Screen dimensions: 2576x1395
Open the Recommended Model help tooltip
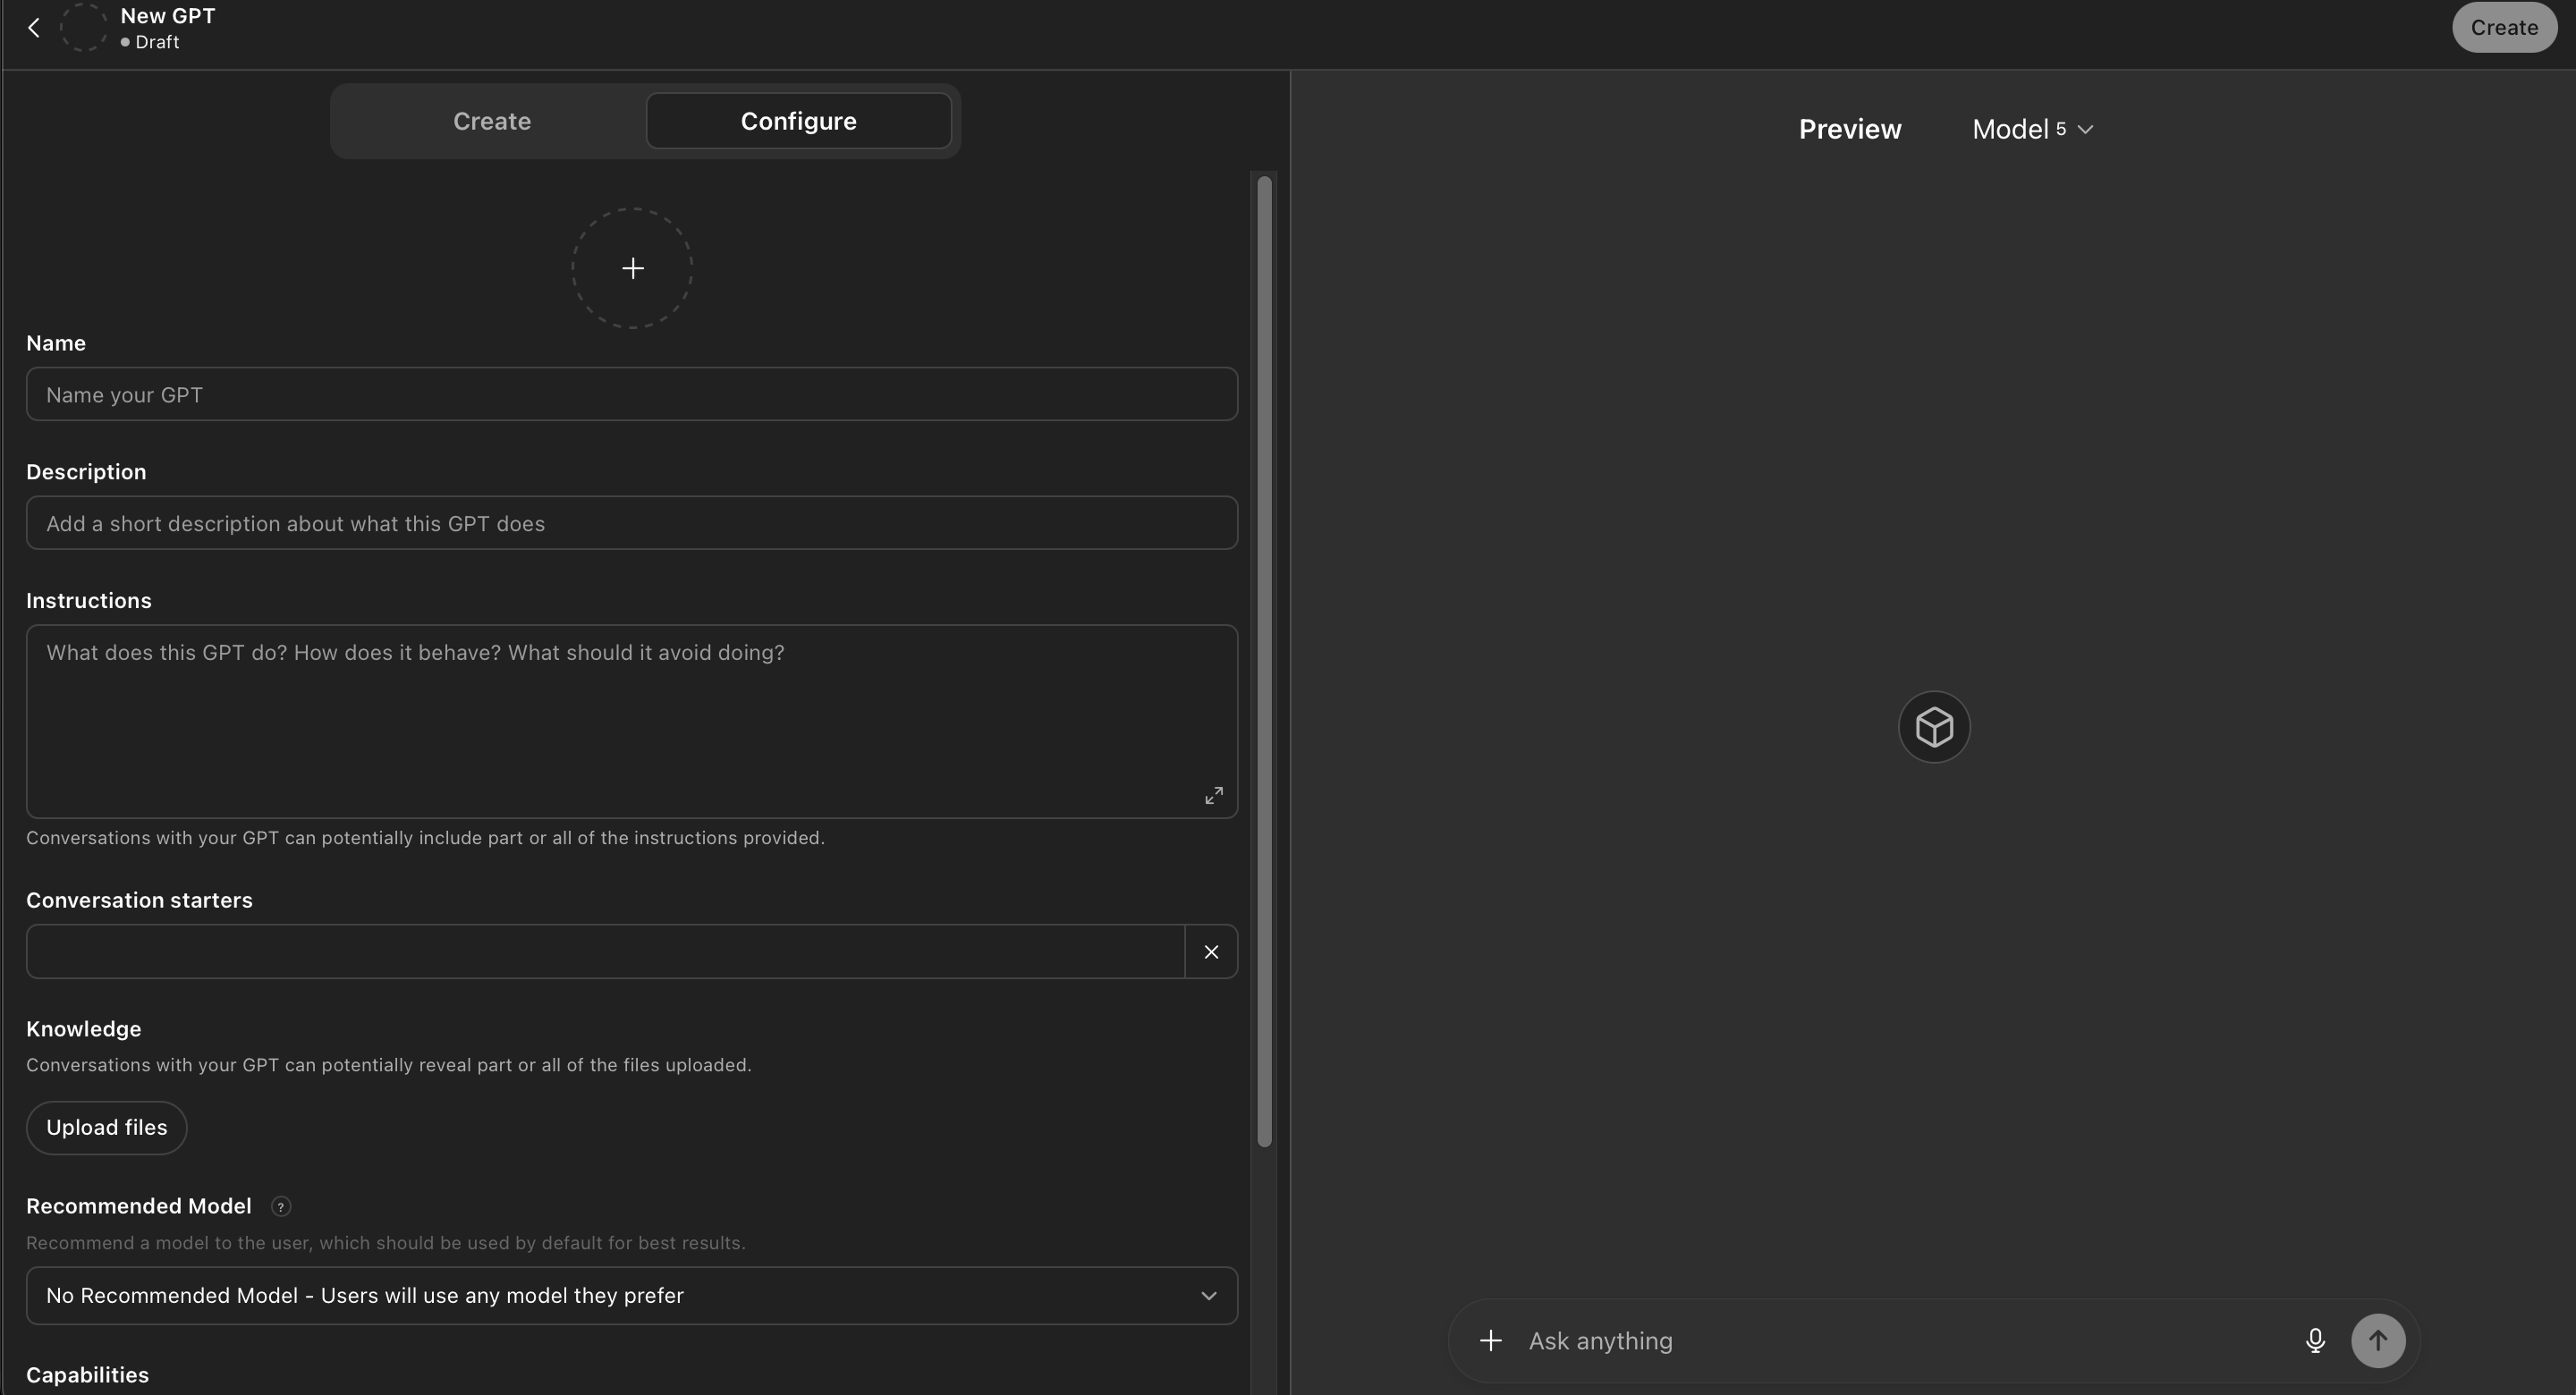(280, 1206)
